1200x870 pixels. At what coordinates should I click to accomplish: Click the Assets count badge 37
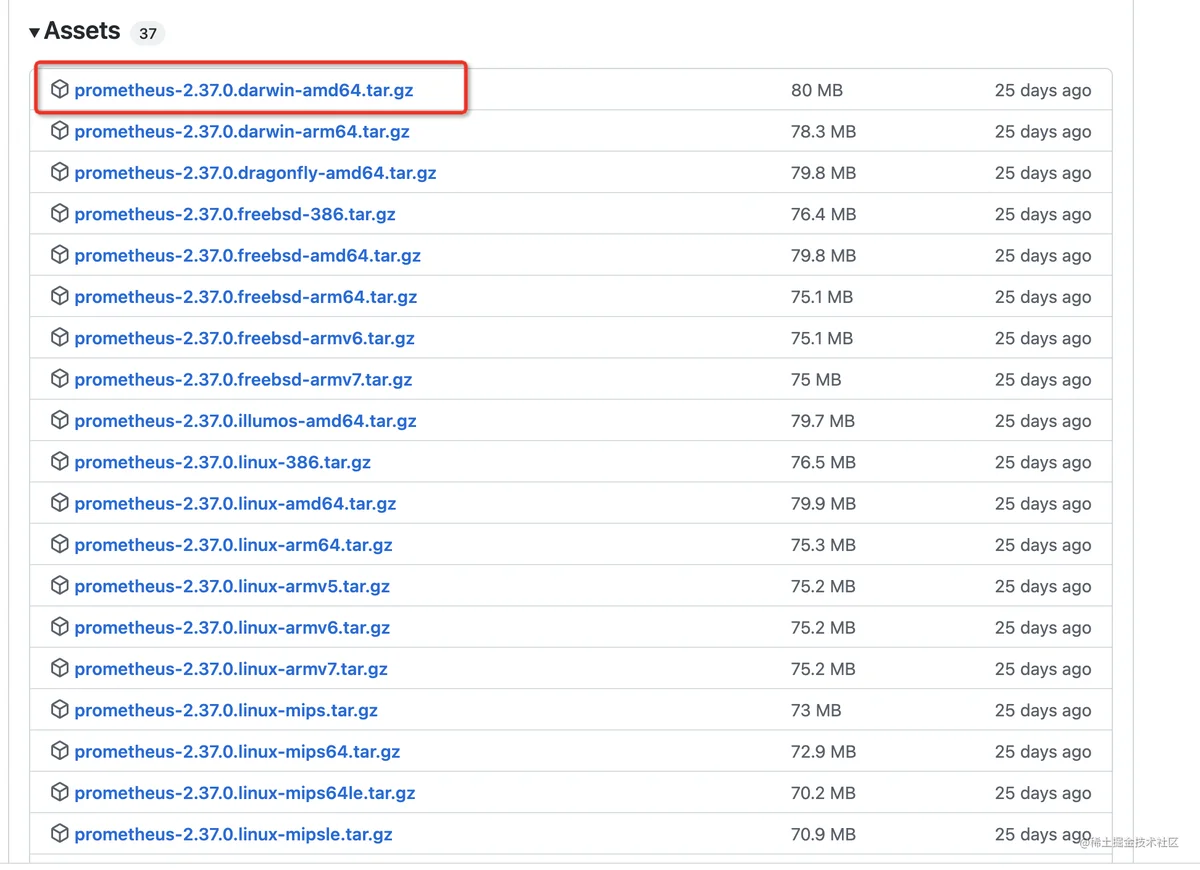pyautogui.click(x=148, y=33)
